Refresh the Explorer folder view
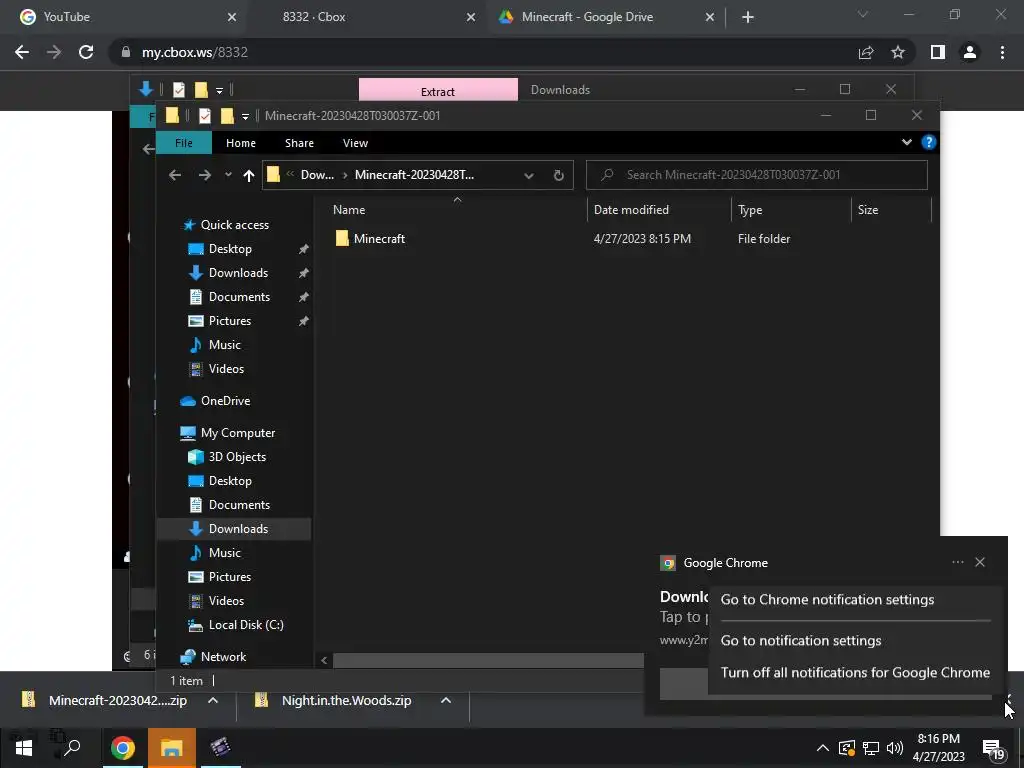This screenshot has width=1024, height=768. coord(558,175)
